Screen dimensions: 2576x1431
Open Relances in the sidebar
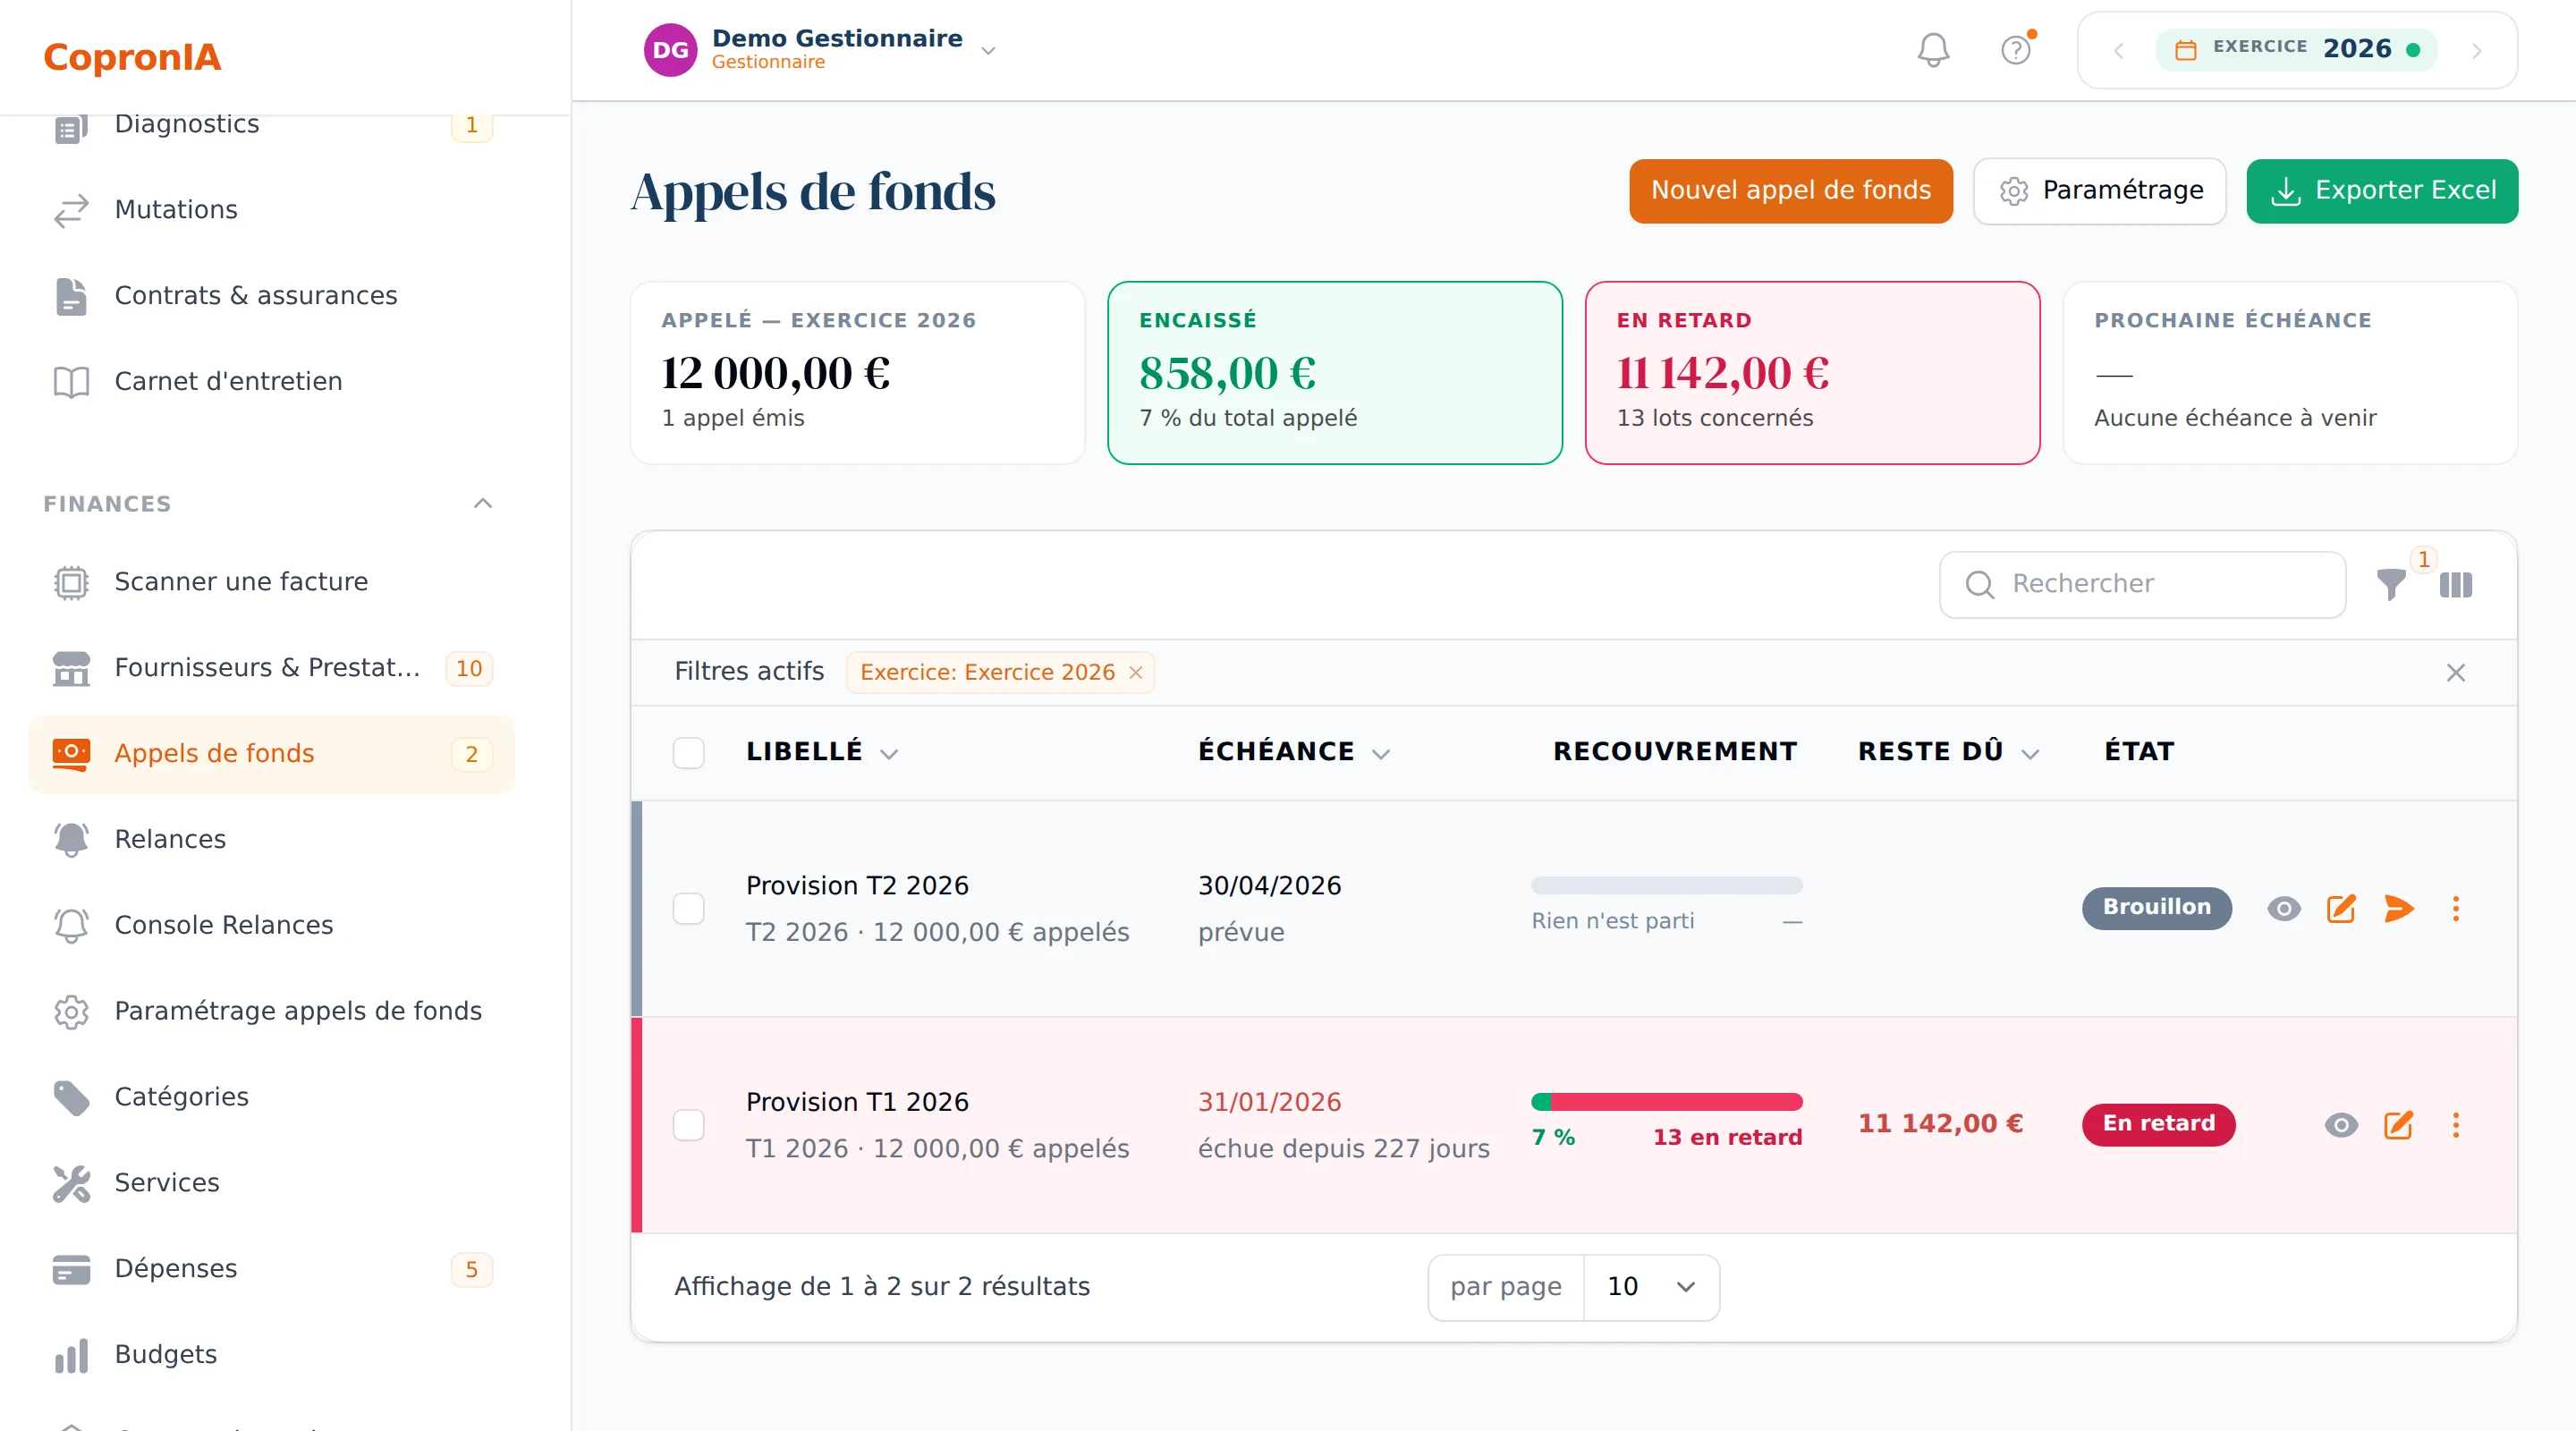271,839
